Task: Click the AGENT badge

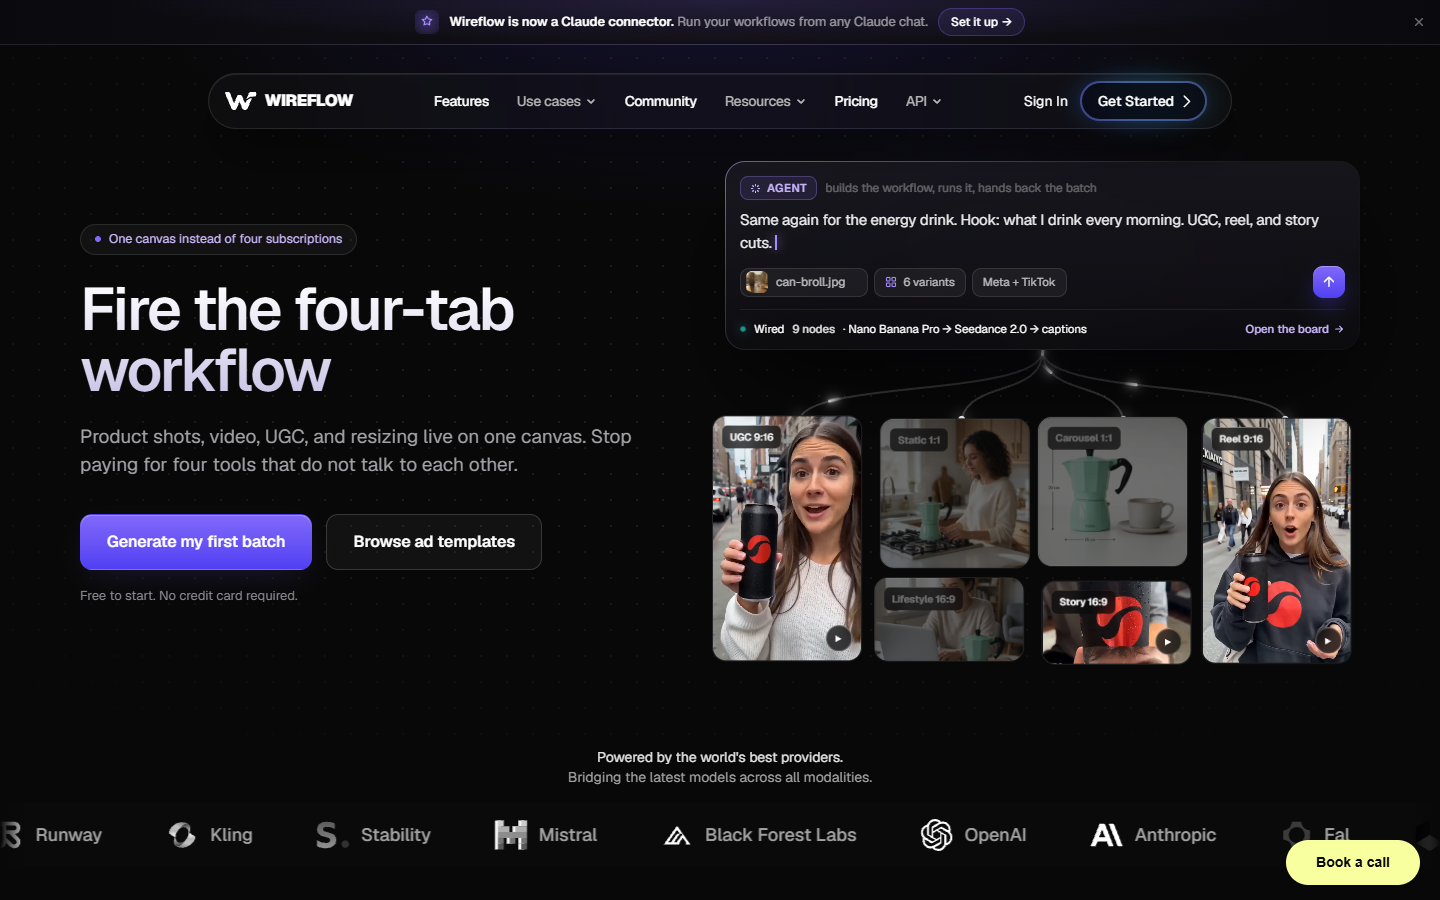Action: click(x=779, y=188)
